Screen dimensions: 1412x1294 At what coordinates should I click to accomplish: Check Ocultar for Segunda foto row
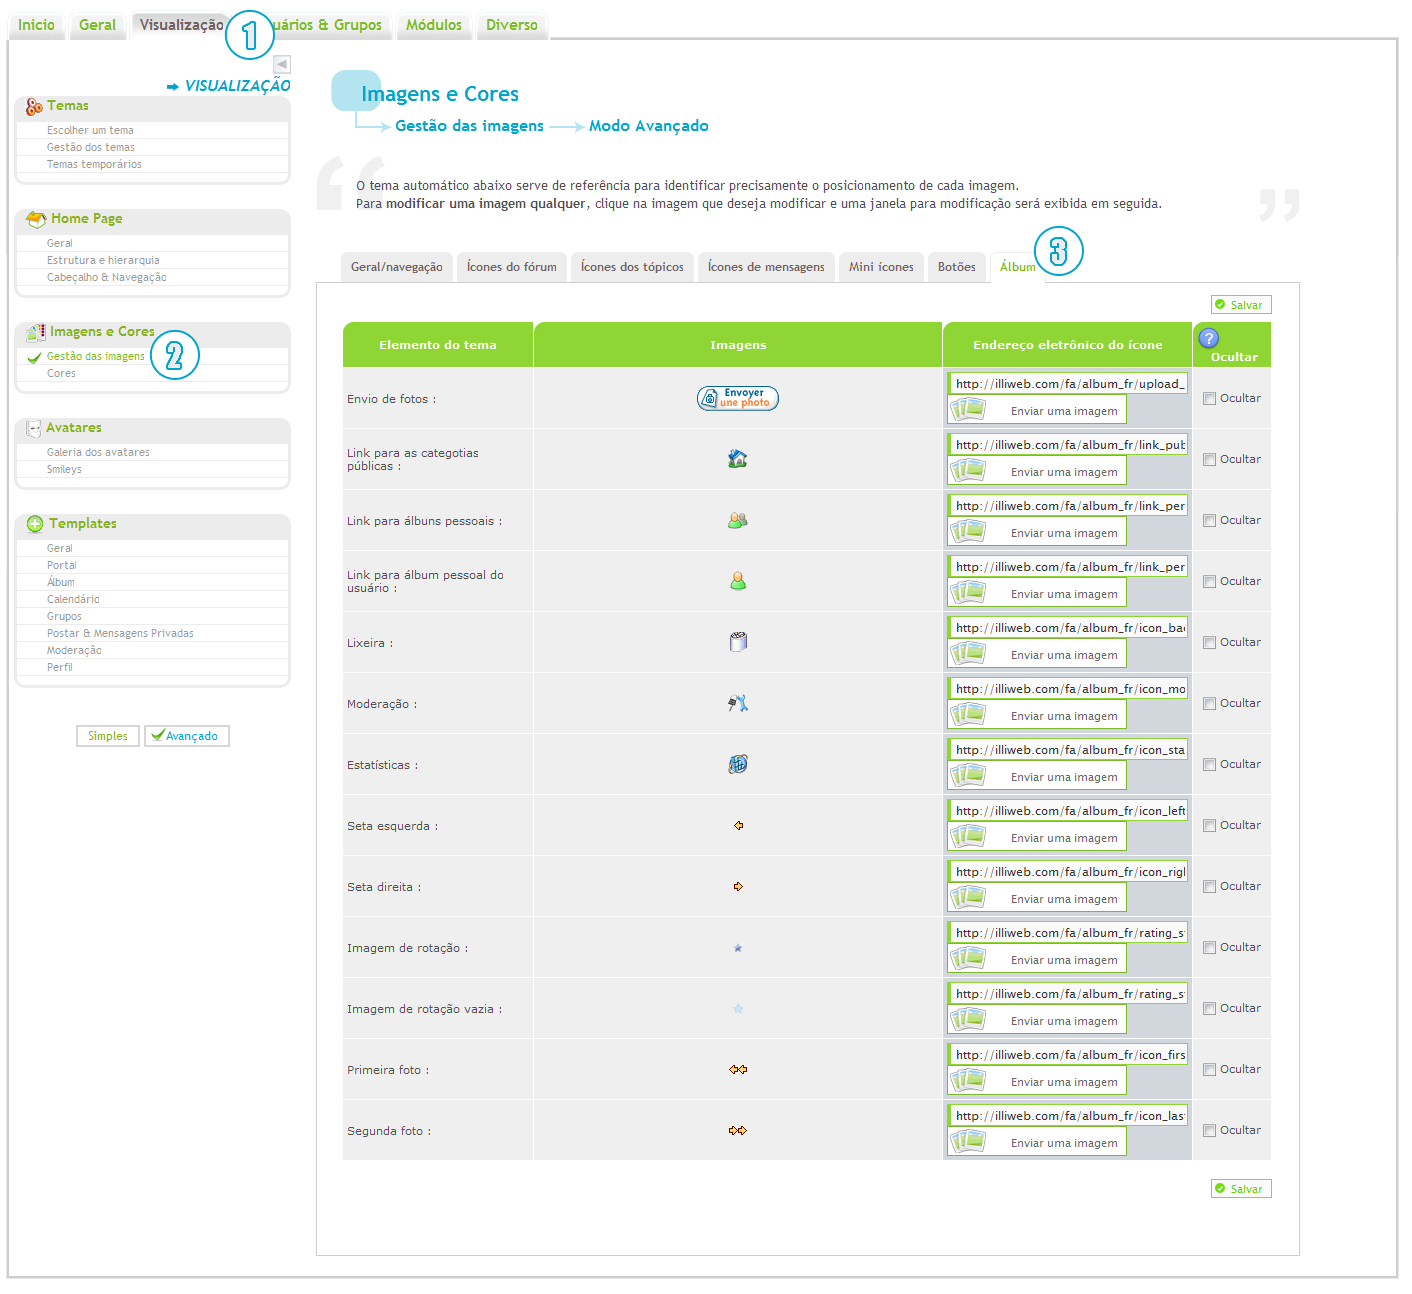pos(1209,1130)
